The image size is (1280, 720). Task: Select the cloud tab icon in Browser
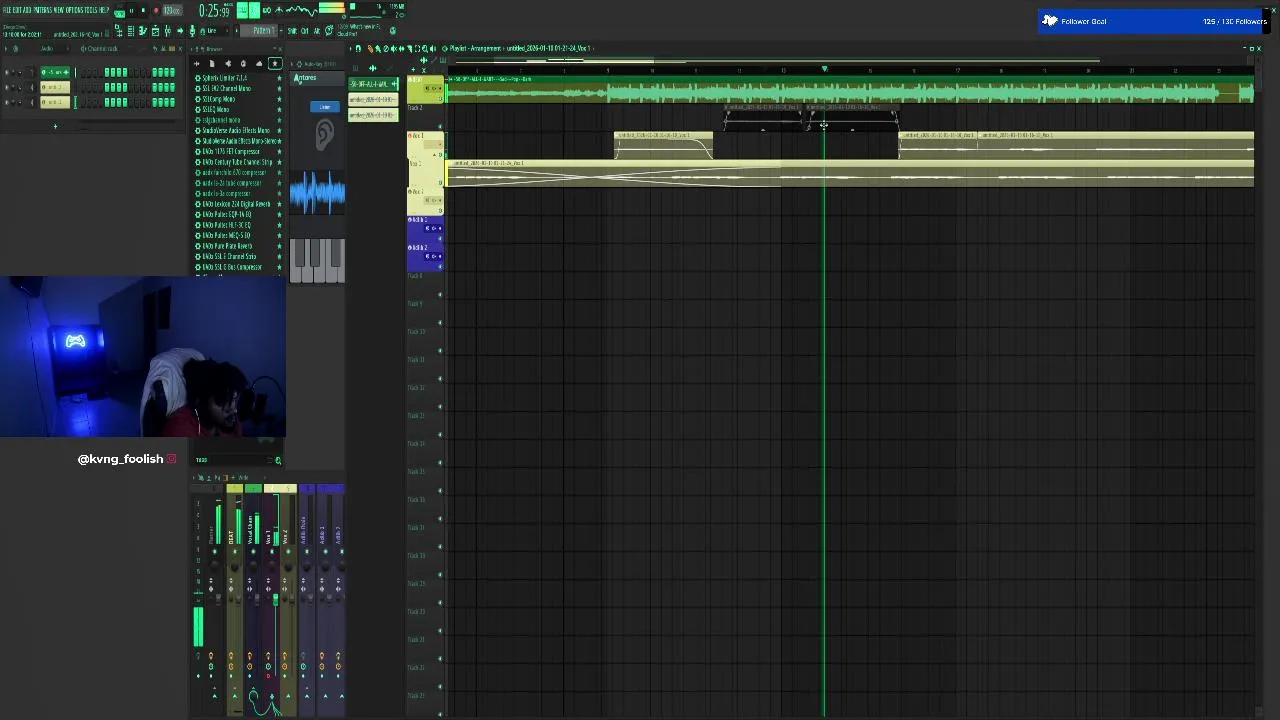coord(259,64)
